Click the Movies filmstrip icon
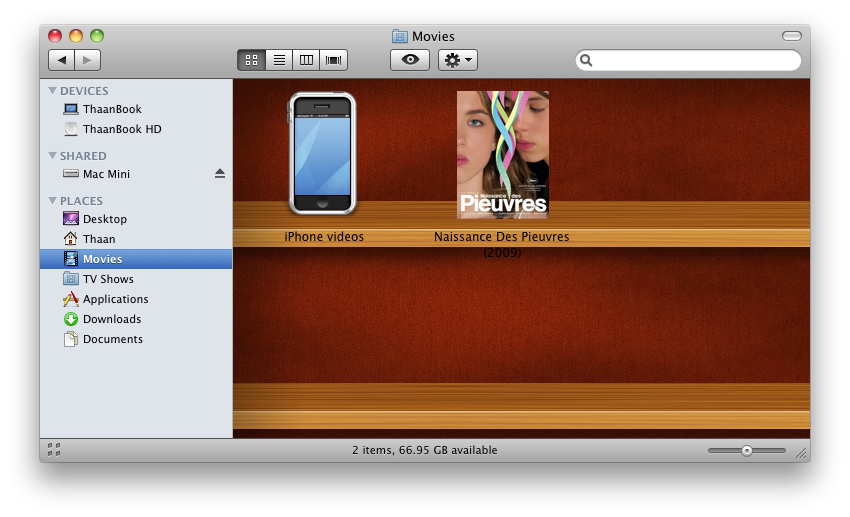 pyautogui.click(x=71, y=258)
